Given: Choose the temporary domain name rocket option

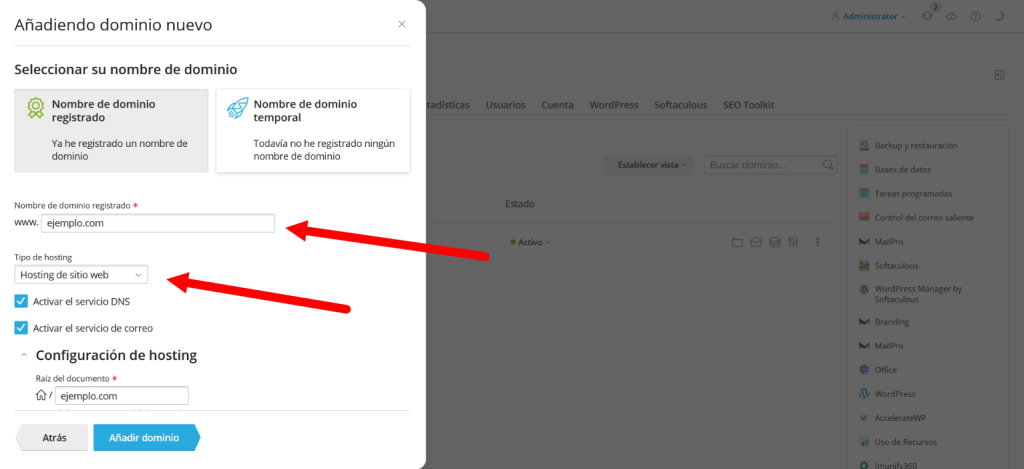Looking at the screenshot, I should 313,130.
